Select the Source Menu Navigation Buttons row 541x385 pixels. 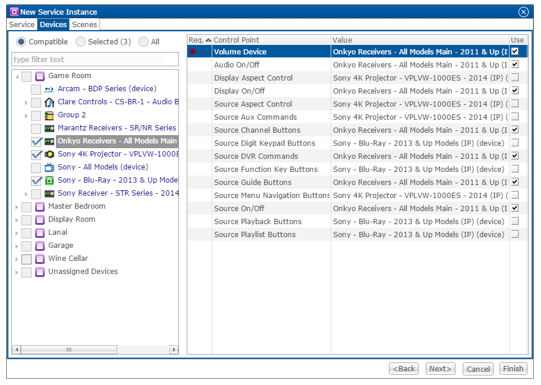coord(357,195)
